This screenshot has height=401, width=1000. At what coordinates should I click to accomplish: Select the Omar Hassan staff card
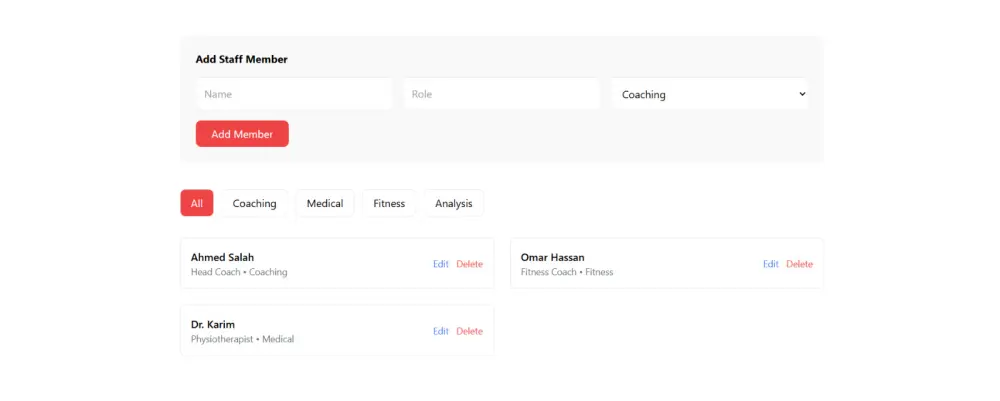(667, 263)
